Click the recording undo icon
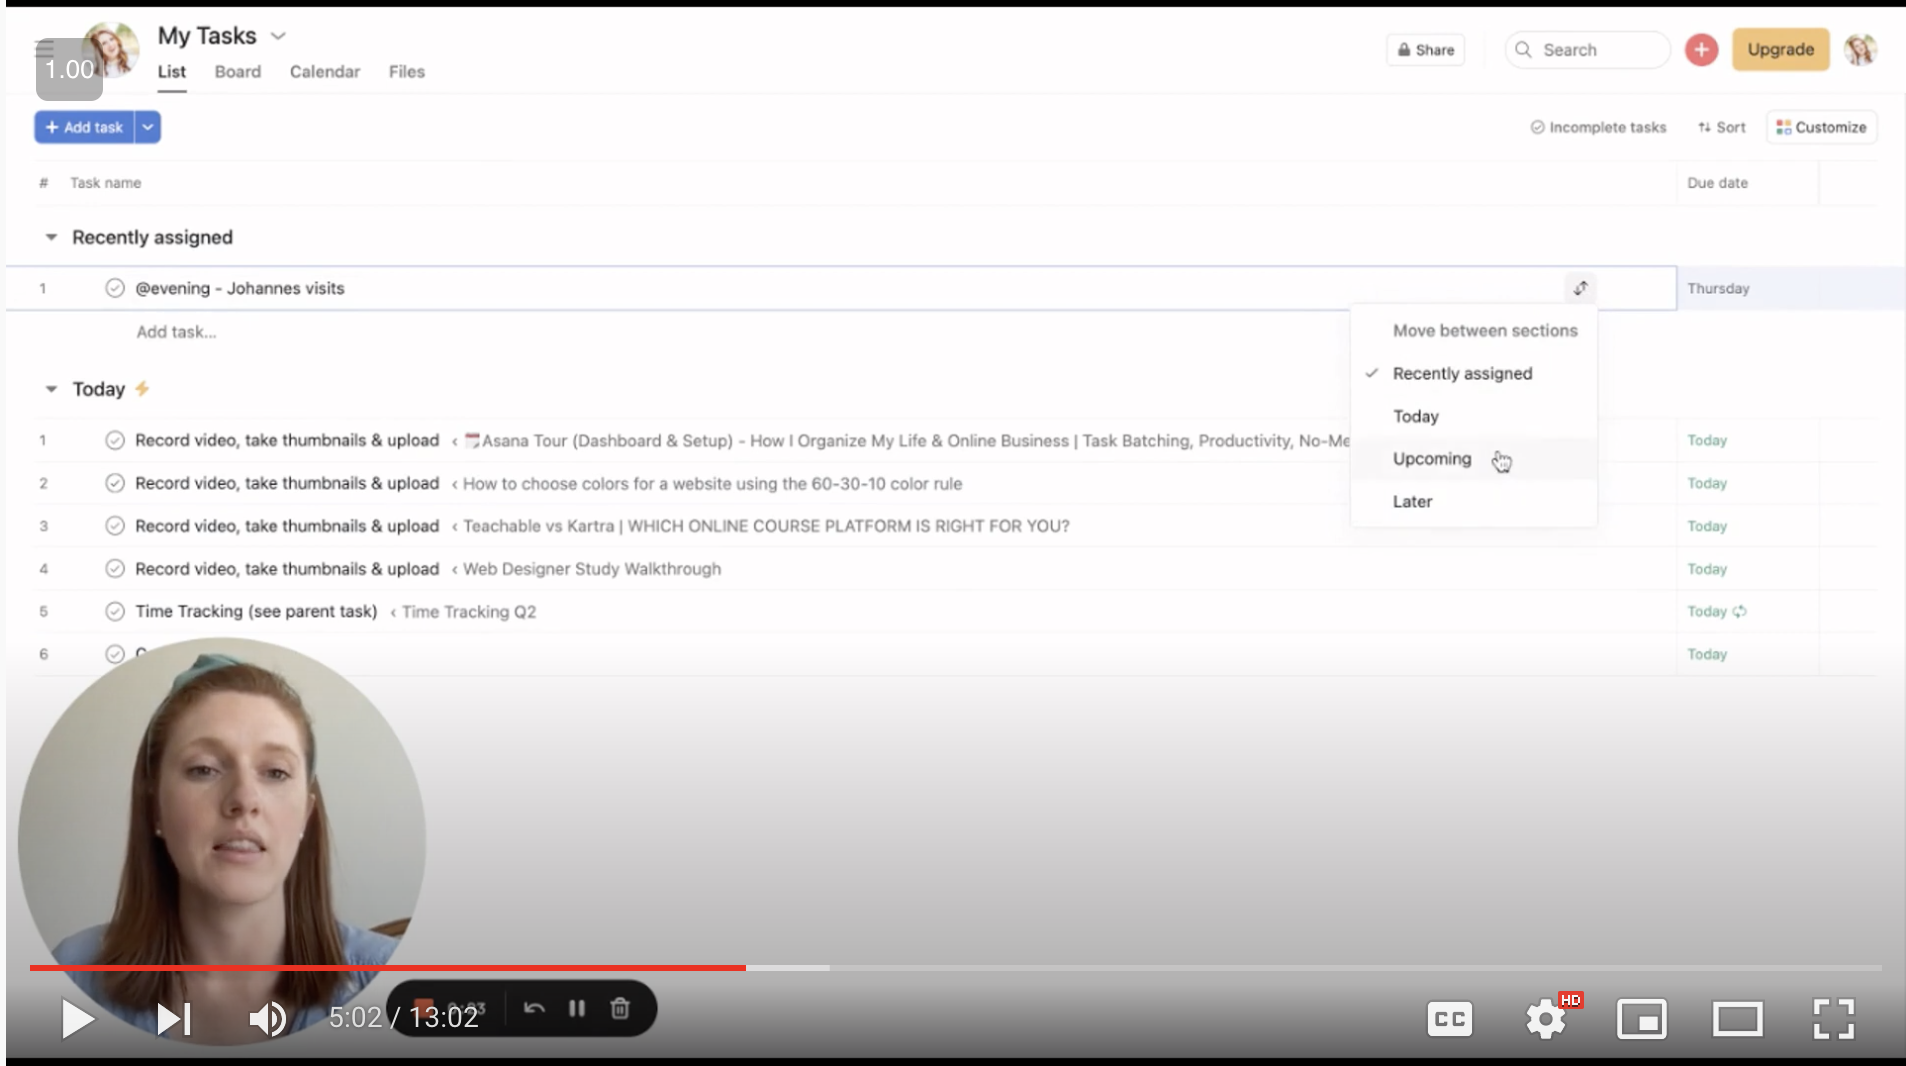1906x1066 pixels. (534, 1008)
